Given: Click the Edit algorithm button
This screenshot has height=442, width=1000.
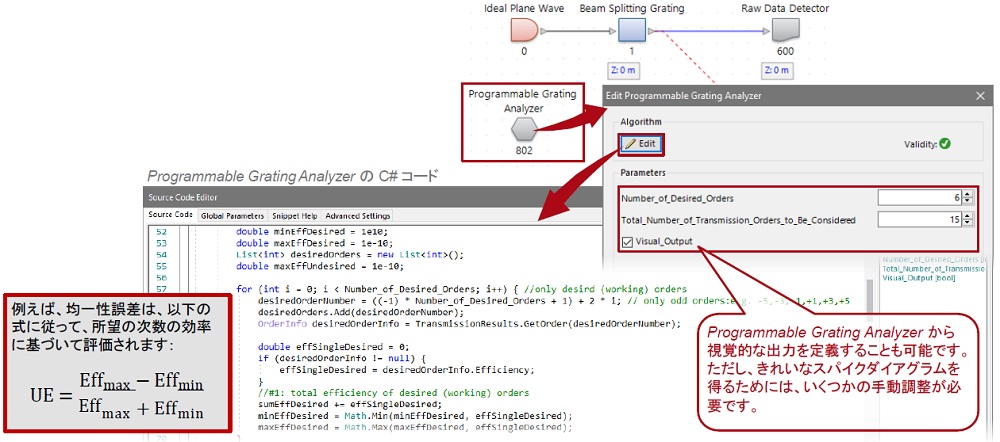Looking at the screenshot, I should 641,144.
